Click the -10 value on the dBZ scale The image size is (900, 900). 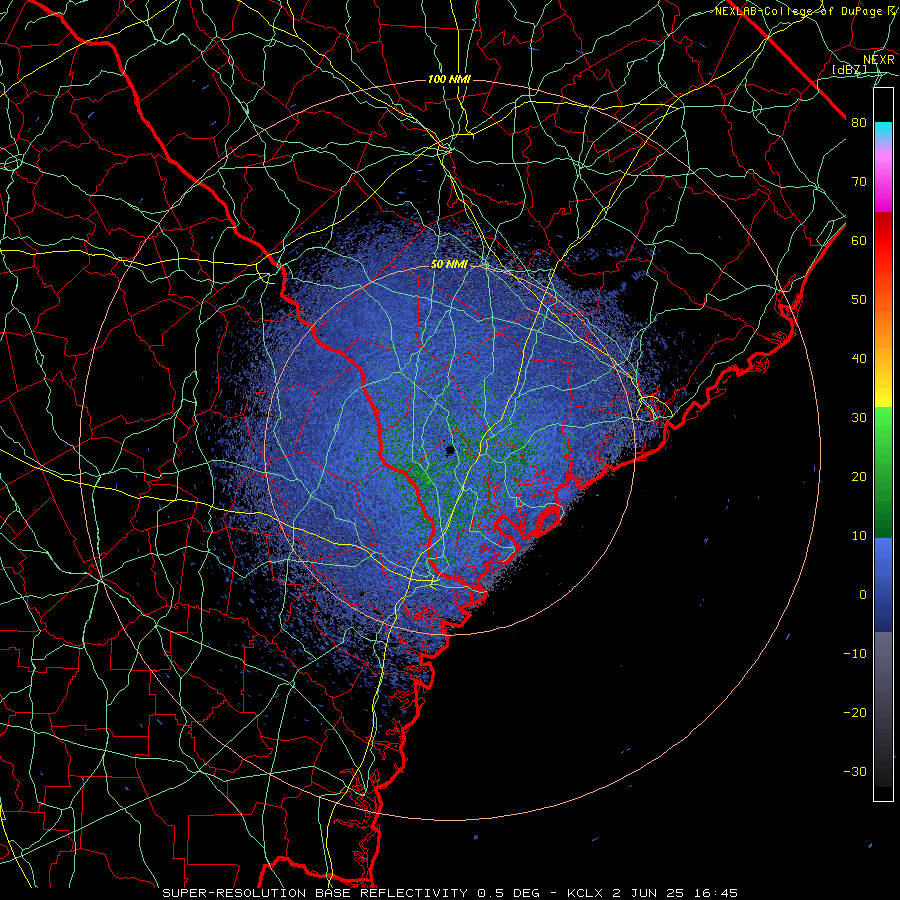point(855,654)
